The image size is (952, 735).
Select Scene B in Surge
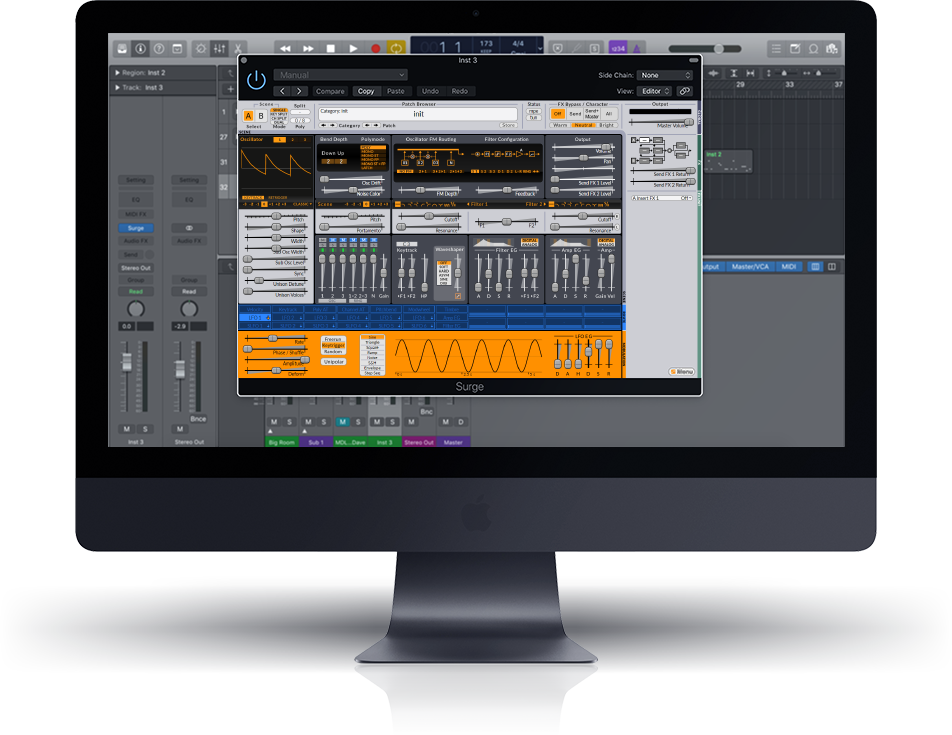pos(261,116)
